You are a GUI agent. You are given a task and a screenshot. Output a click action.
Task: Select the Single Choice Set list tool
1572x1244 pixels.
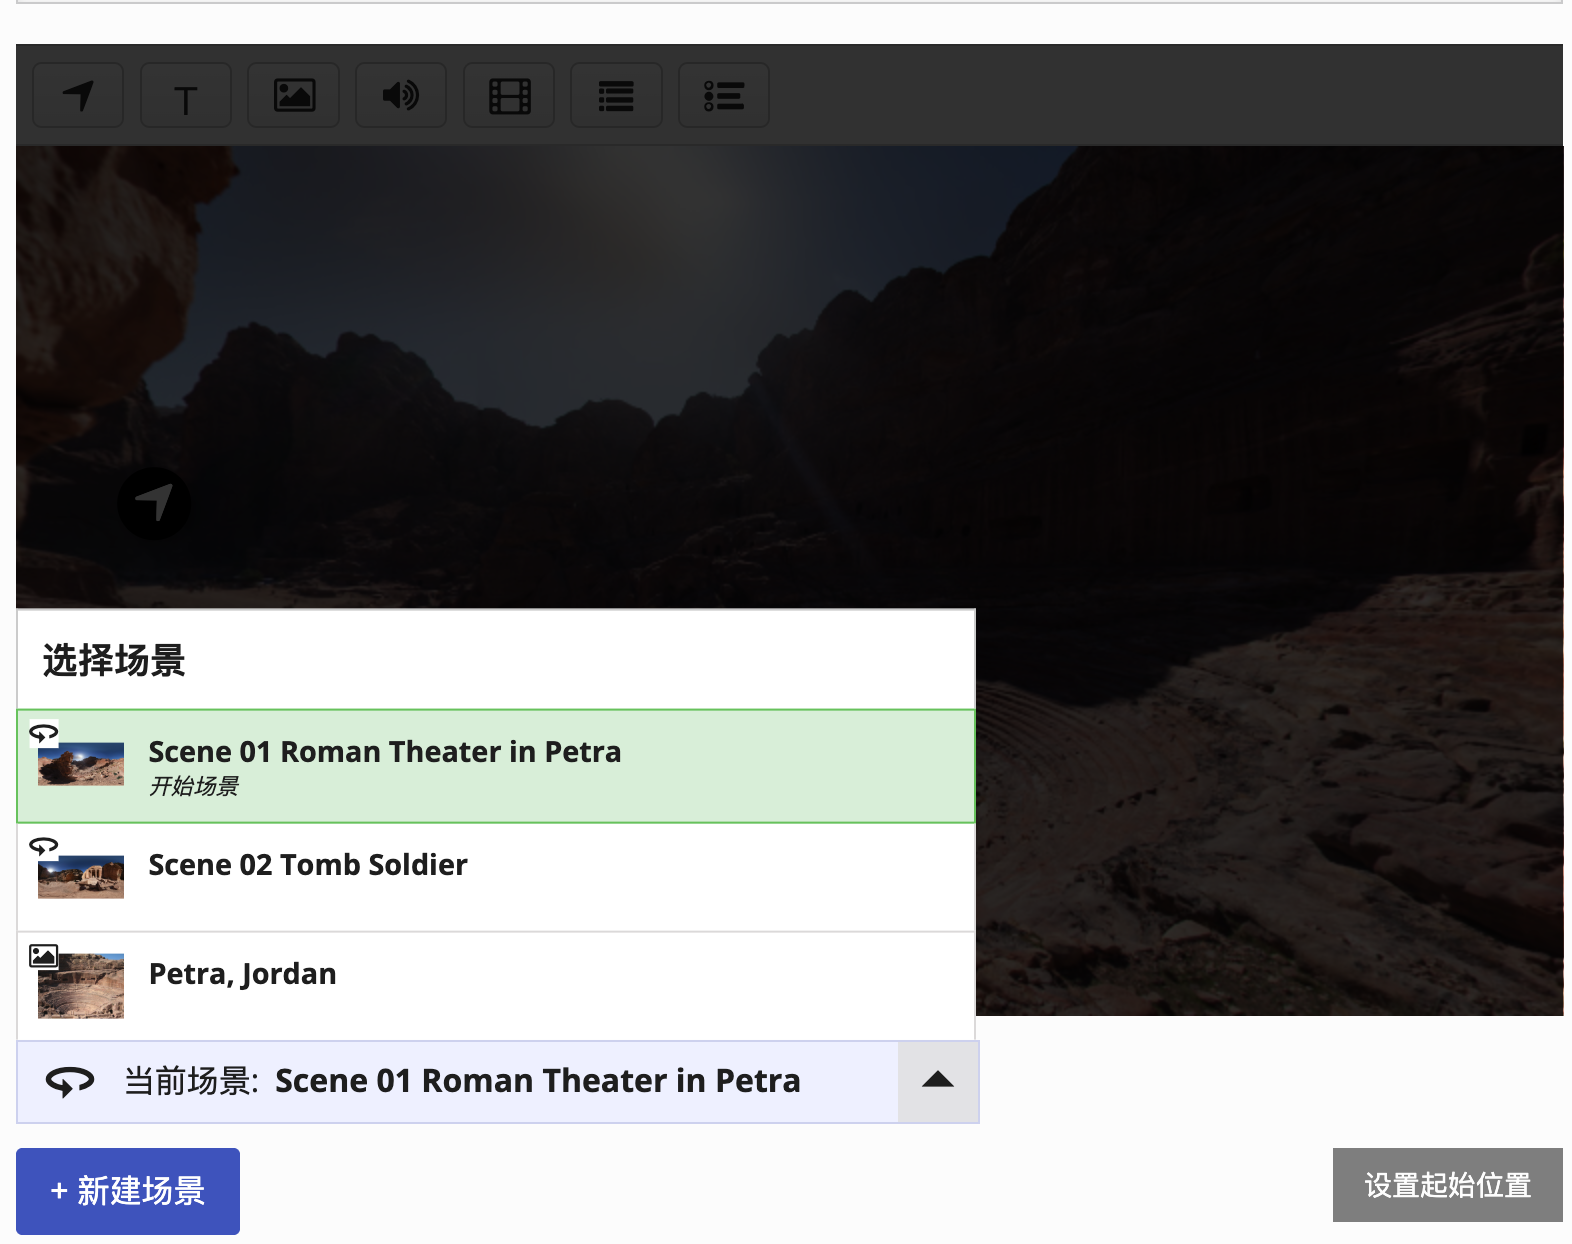(724, 96)
